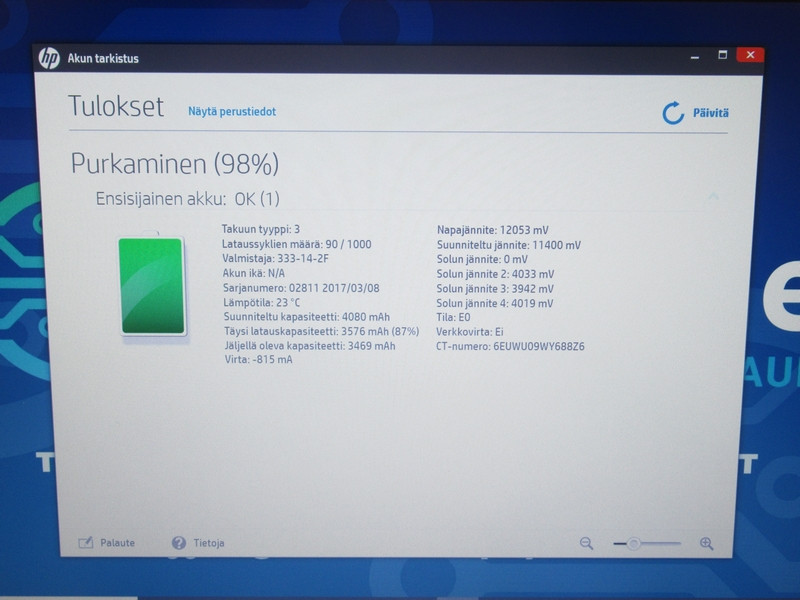Select CT-numero: 6EUWU09WY688Z6 text
The width and height of the screenshot is (800, 600).
point(510,346)
